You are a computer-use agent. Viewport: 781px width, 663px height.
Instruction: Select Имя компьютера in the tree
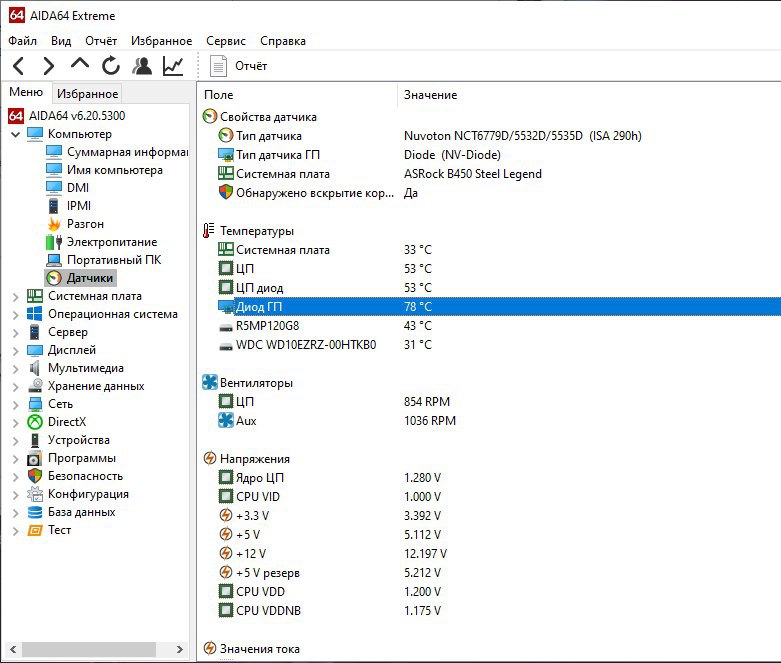click(x=115, y=170)
